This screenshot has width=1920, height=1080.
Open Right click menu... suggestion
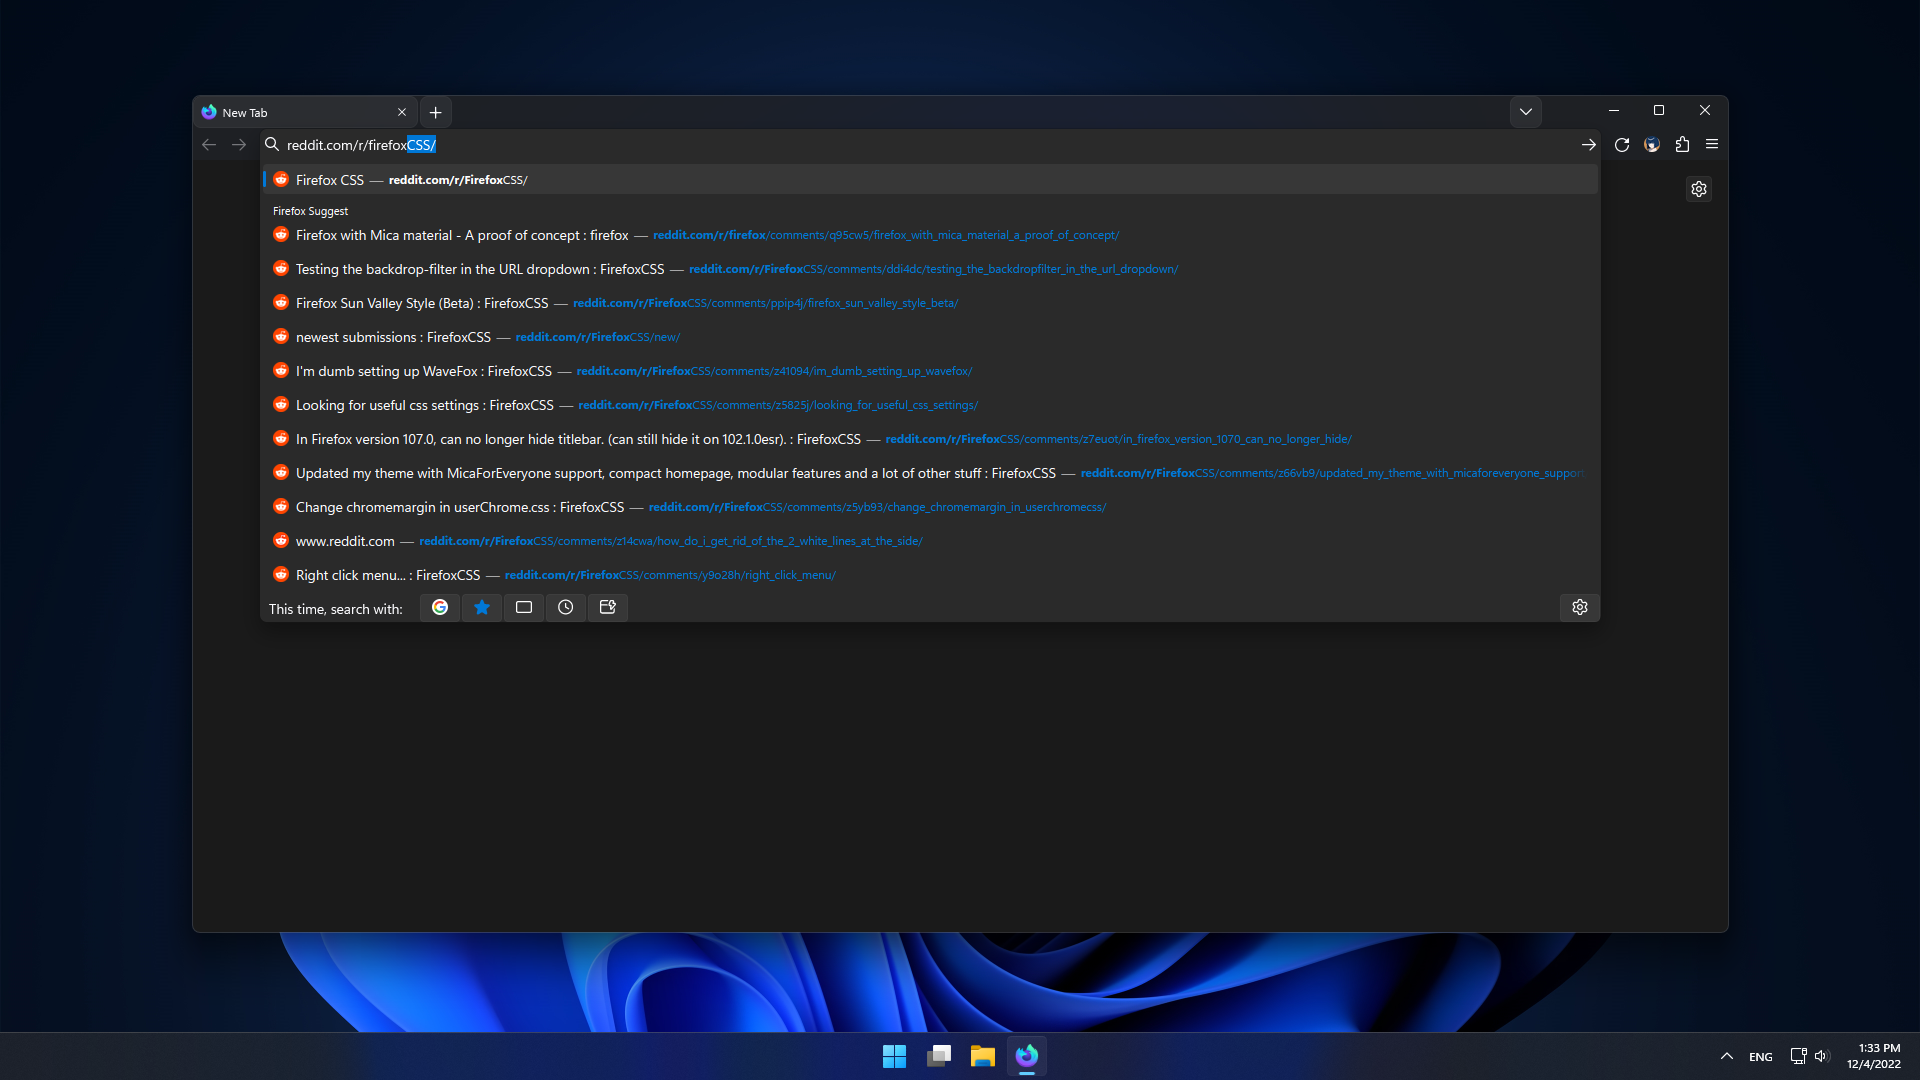[930, 575]
